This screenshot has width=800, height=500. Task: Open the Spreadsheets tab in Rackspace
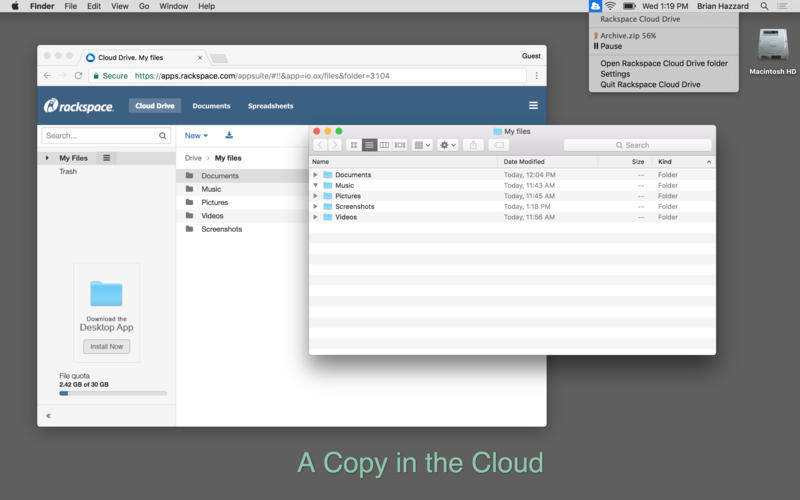point(270,106)
